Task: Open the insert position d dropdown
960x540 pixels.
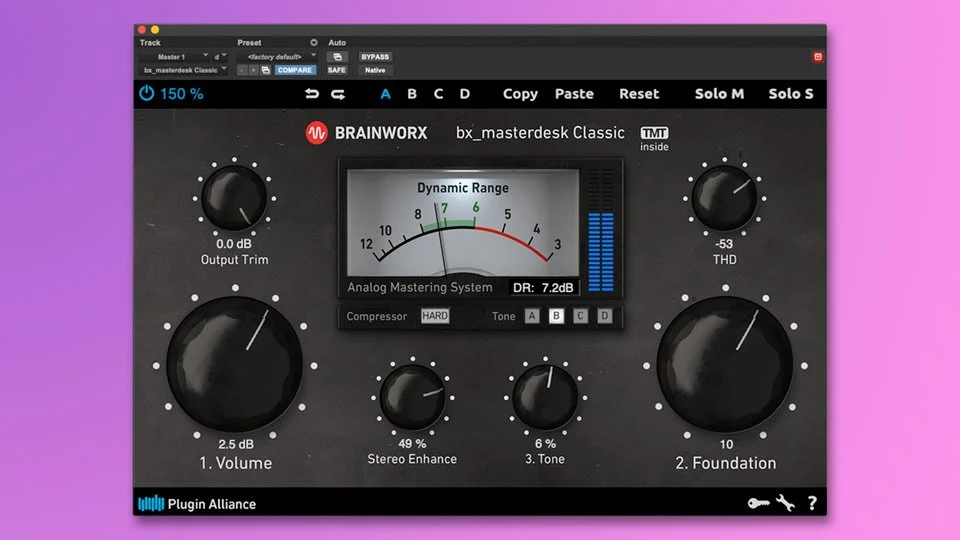Action: coord(220,57)
